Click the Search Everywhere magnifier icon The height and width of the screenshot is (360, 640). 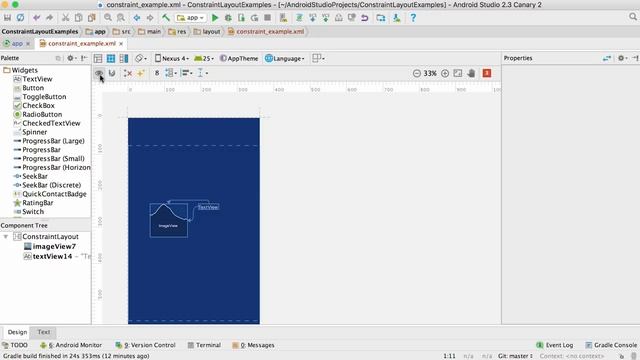633,17
